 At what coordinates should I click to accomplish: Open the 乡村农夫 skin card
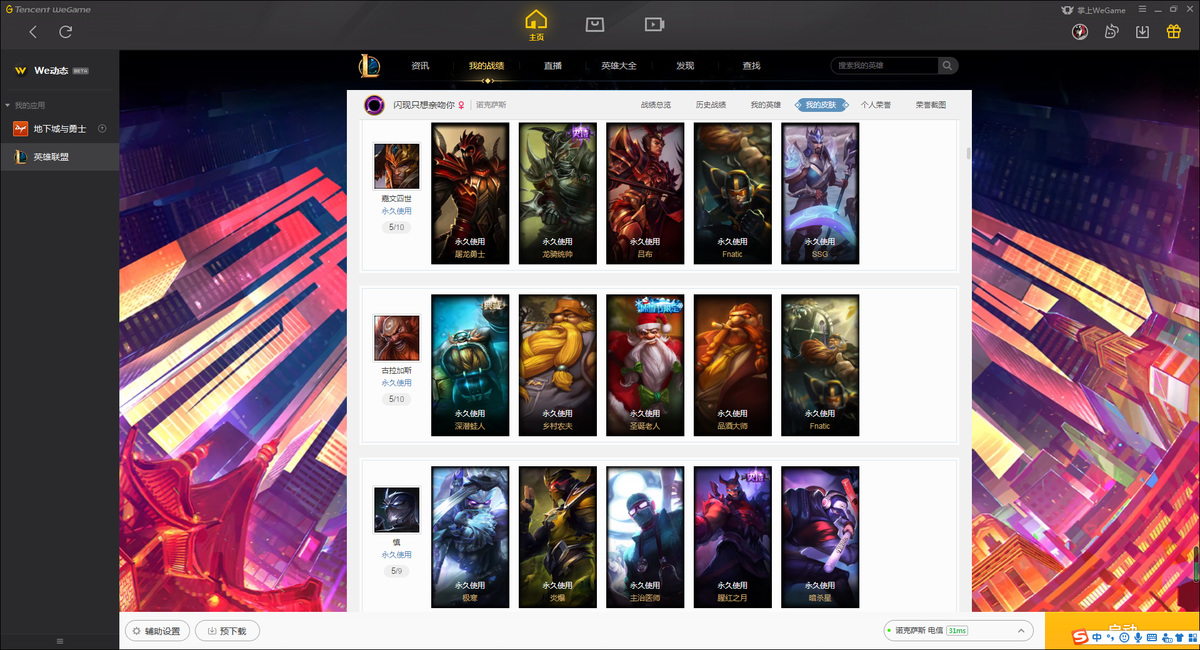pos(558,365)
